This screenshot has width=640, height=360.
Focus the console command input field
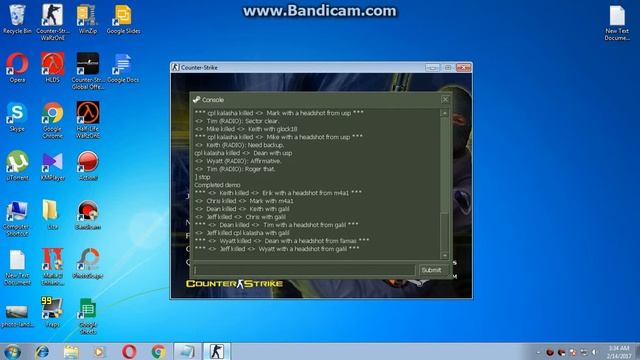coord(304,270)
